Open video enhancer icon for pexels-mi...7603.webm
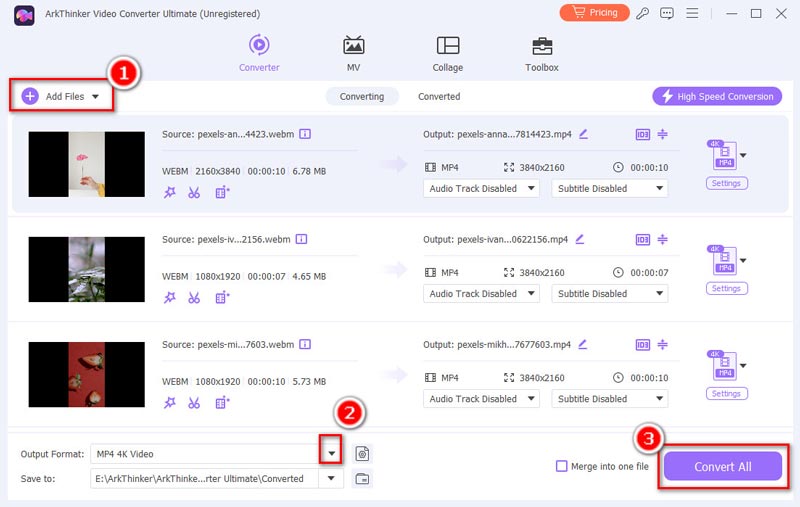 coord(222,402)
